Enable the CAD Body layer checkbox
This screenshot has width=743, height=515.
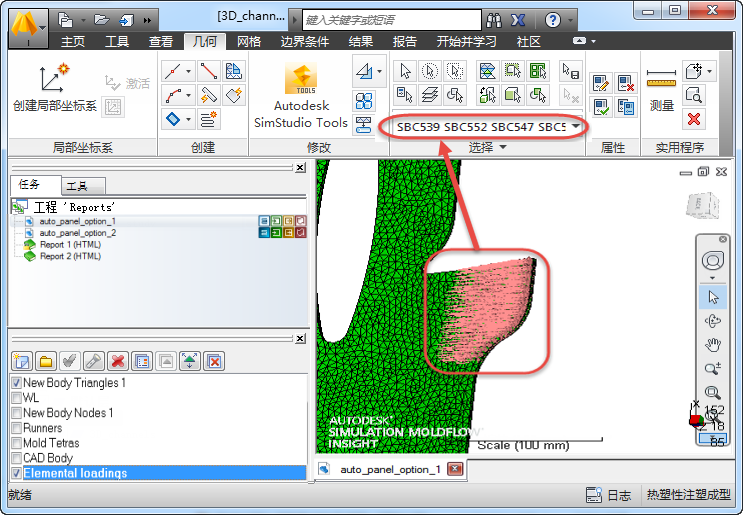(x=17, y=458)
